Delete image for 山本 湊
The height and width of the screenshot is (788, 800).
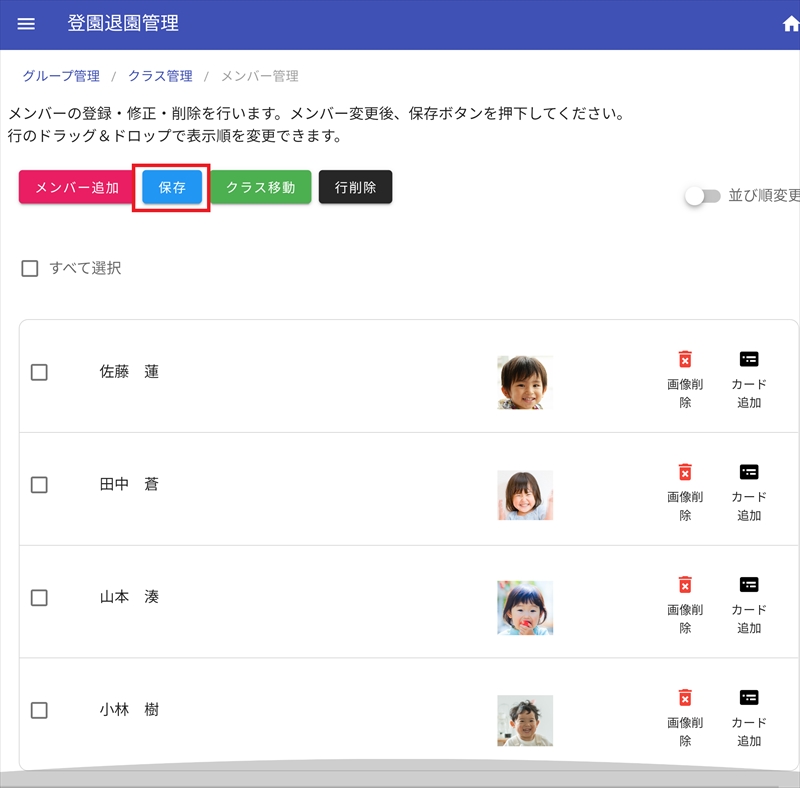click(x=685, y=585)
